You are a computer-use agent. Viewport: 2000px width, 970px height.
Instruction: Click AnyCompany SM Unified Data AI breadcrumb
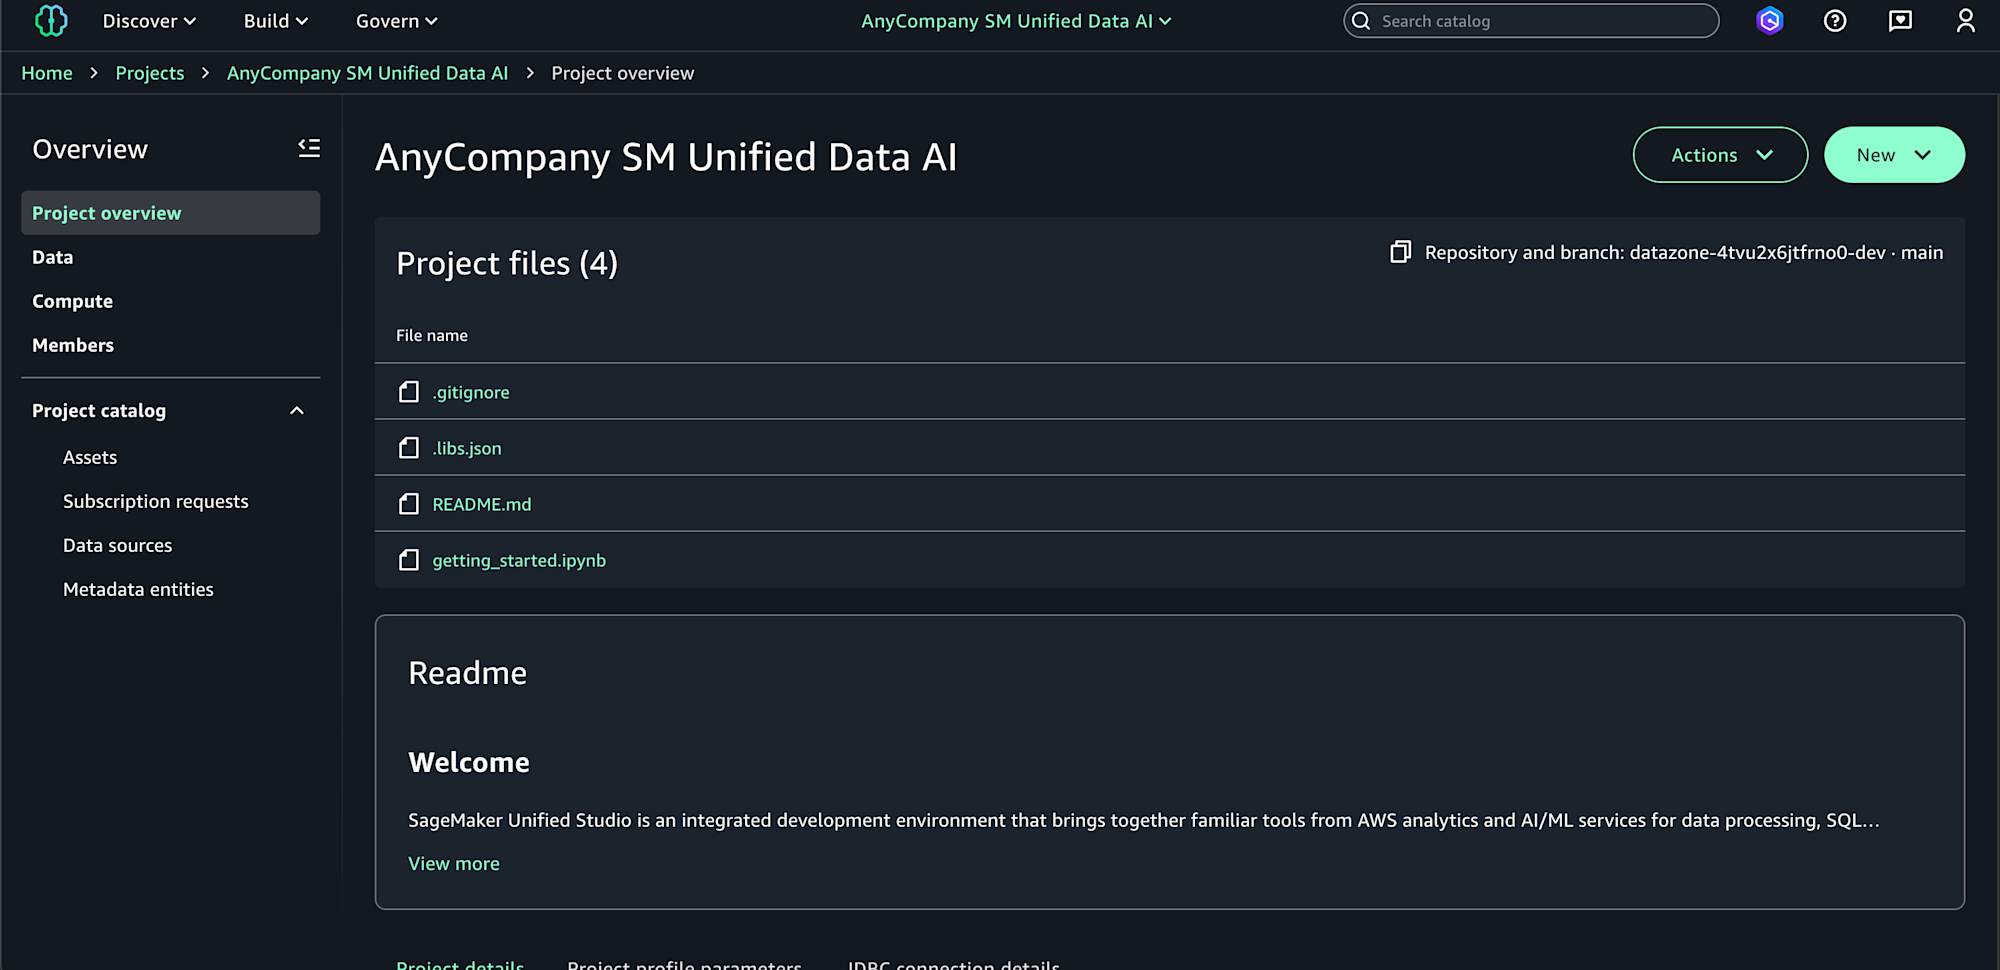[367, 73]
